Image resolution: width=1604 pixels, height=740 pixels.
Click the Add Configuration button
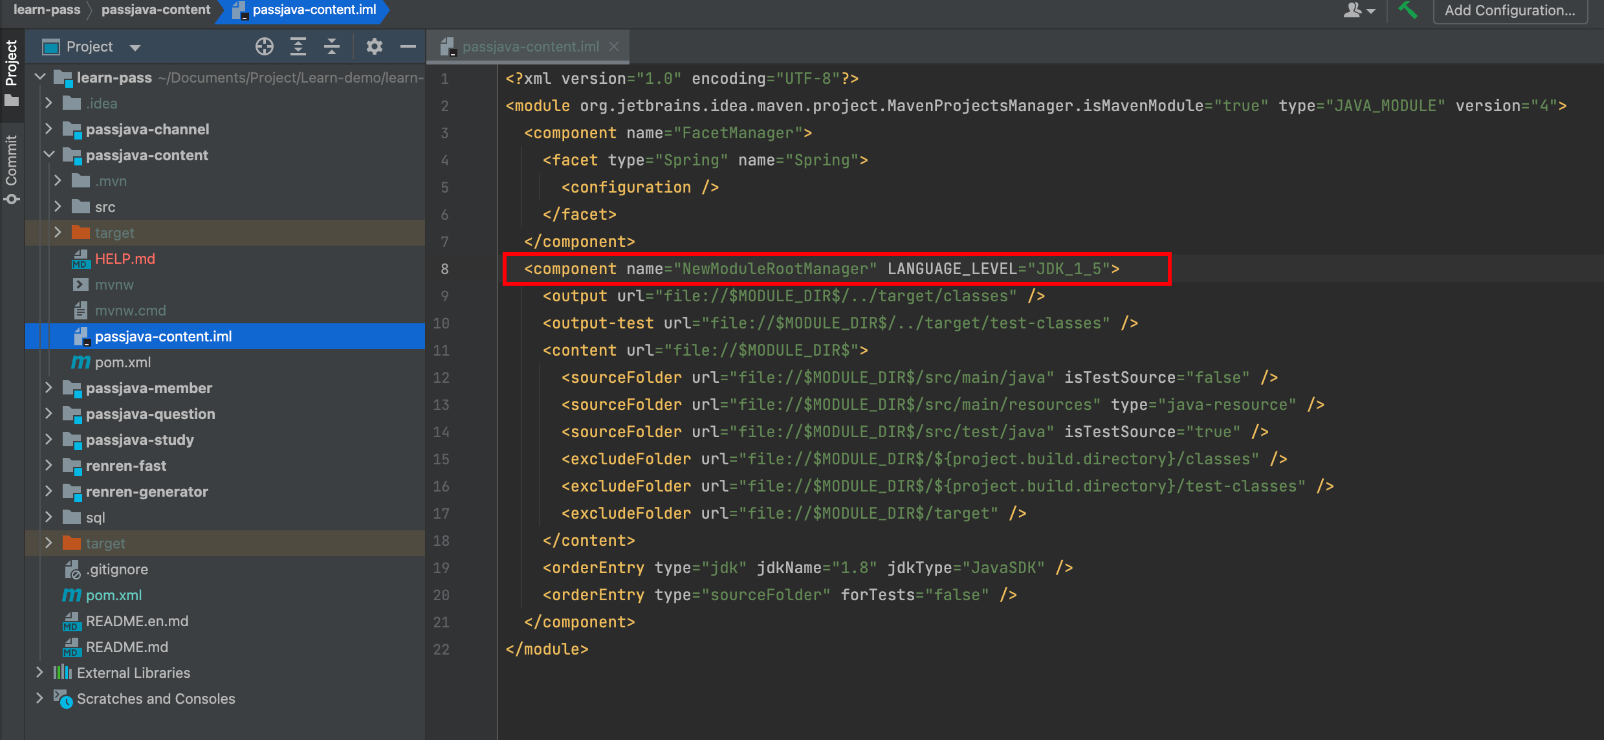[x=1509, y=10]
